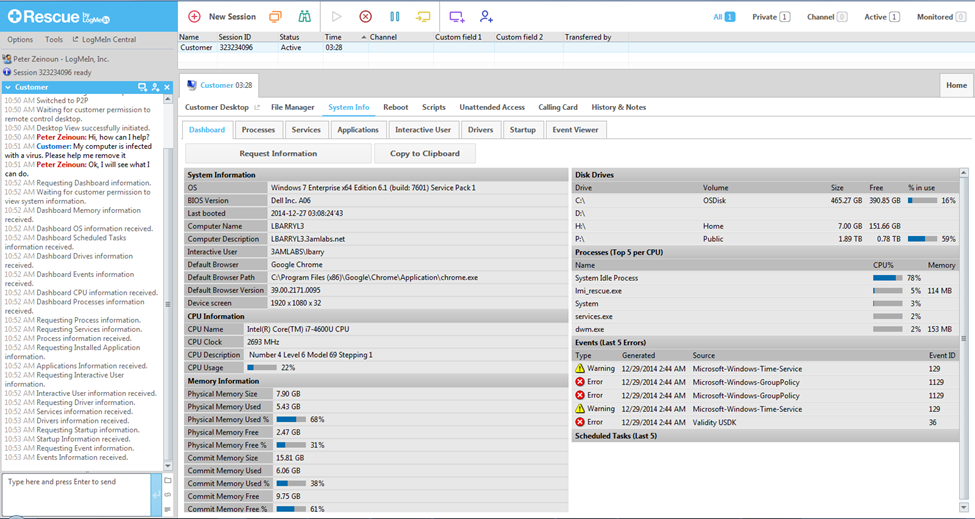Click the error icon on the Validity USDK event

point(580,422)
